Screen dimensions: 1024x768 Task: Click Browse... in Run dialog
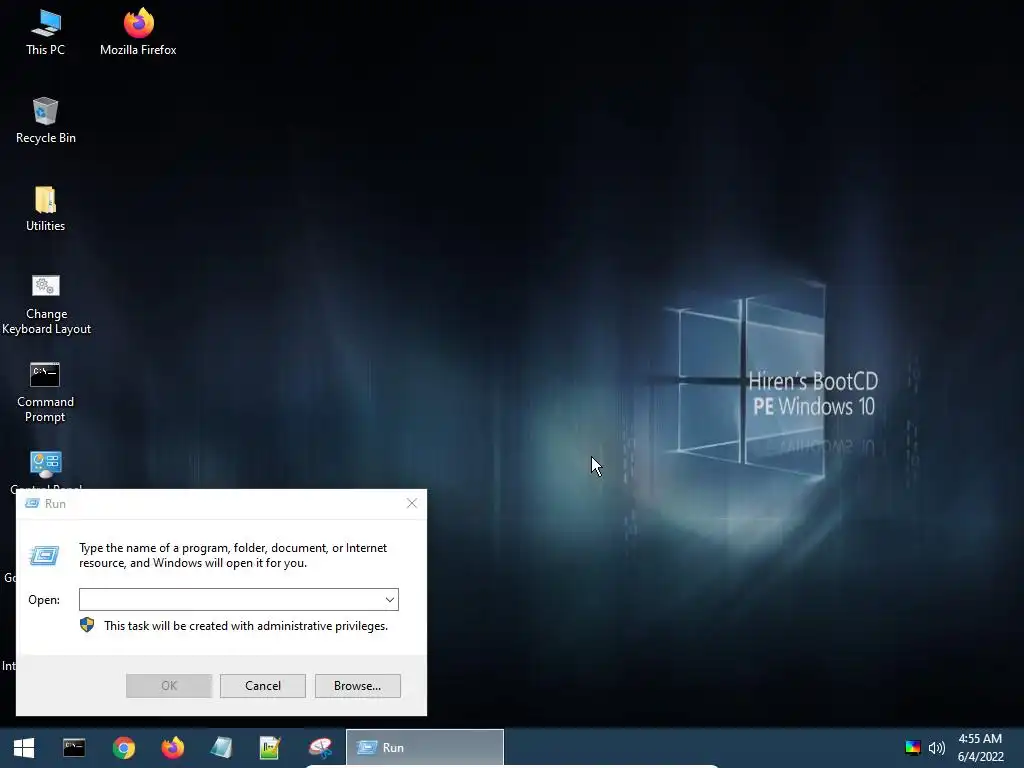(x=357, y=686)
